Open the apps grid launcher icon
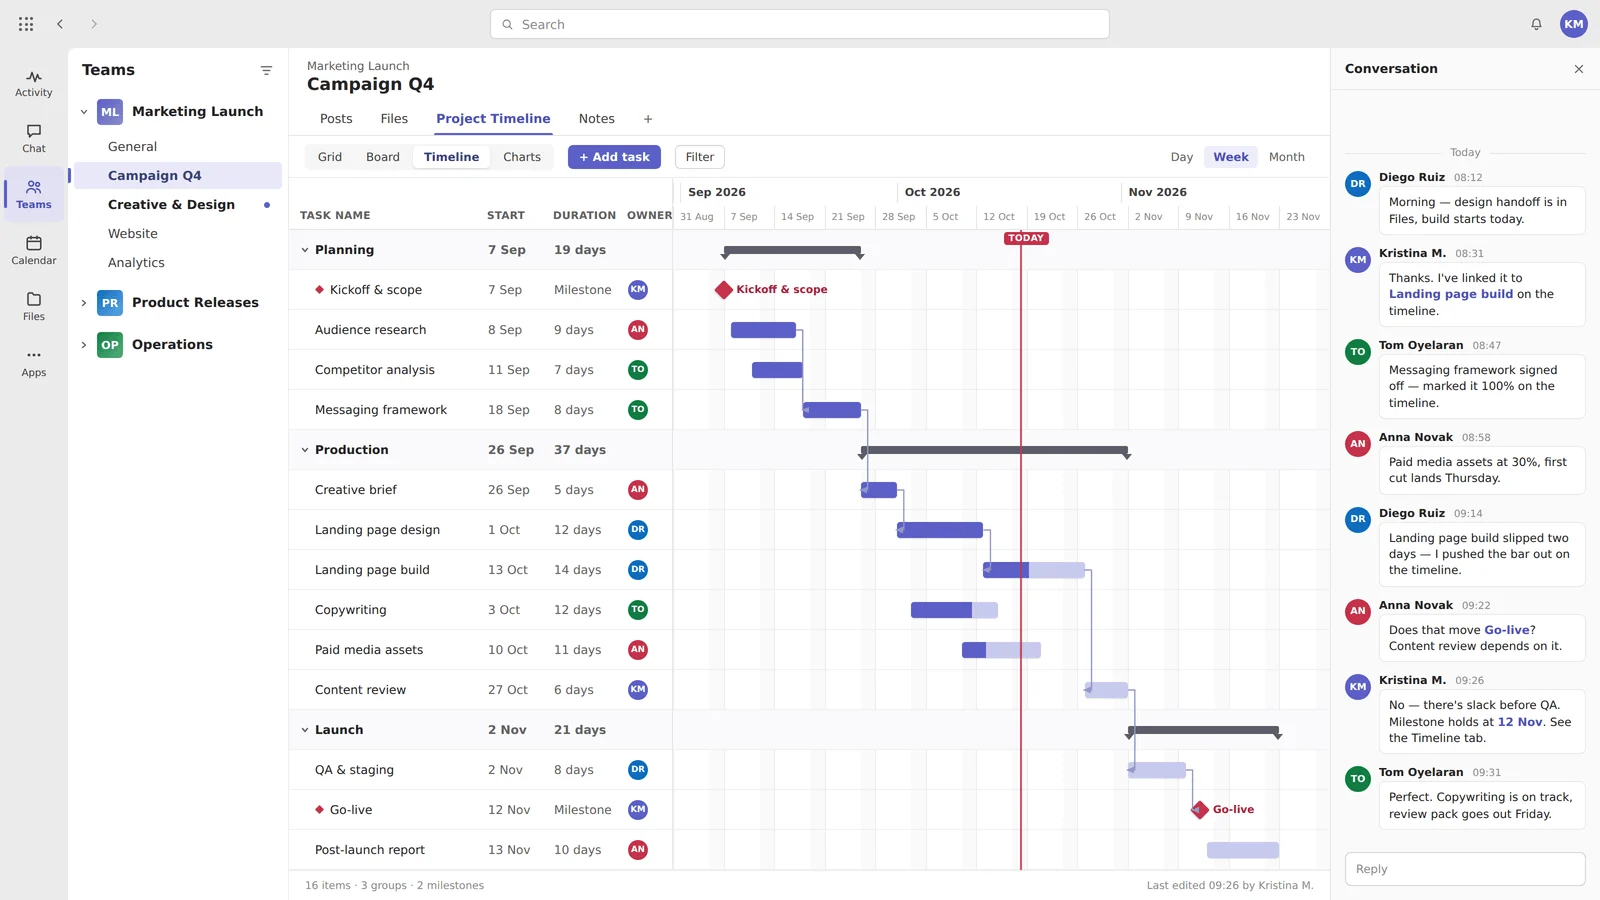The height and width of the screenshot is (900, 1600). pyautogui.click(x=26, y=24)
